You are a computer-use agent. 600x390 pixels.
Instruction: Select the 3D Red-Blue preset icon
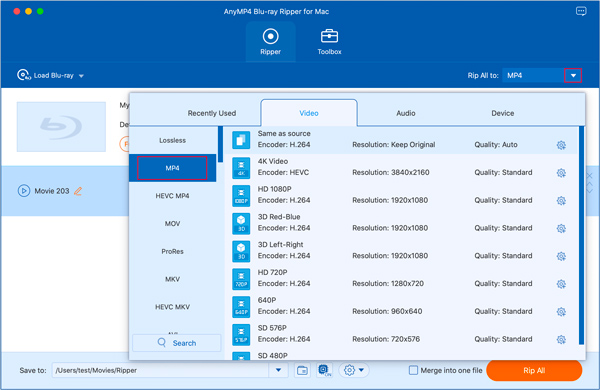241,224
